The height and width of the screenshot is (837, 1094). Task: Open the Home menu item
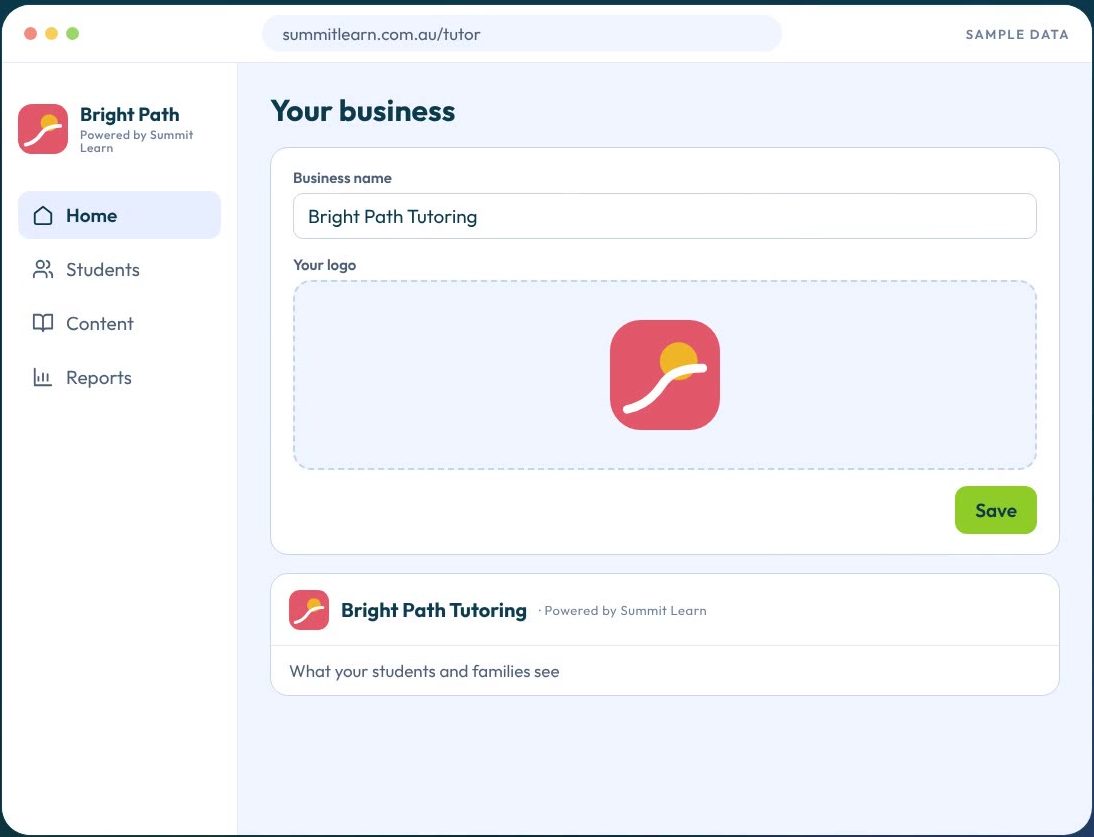tap(119, 216)
